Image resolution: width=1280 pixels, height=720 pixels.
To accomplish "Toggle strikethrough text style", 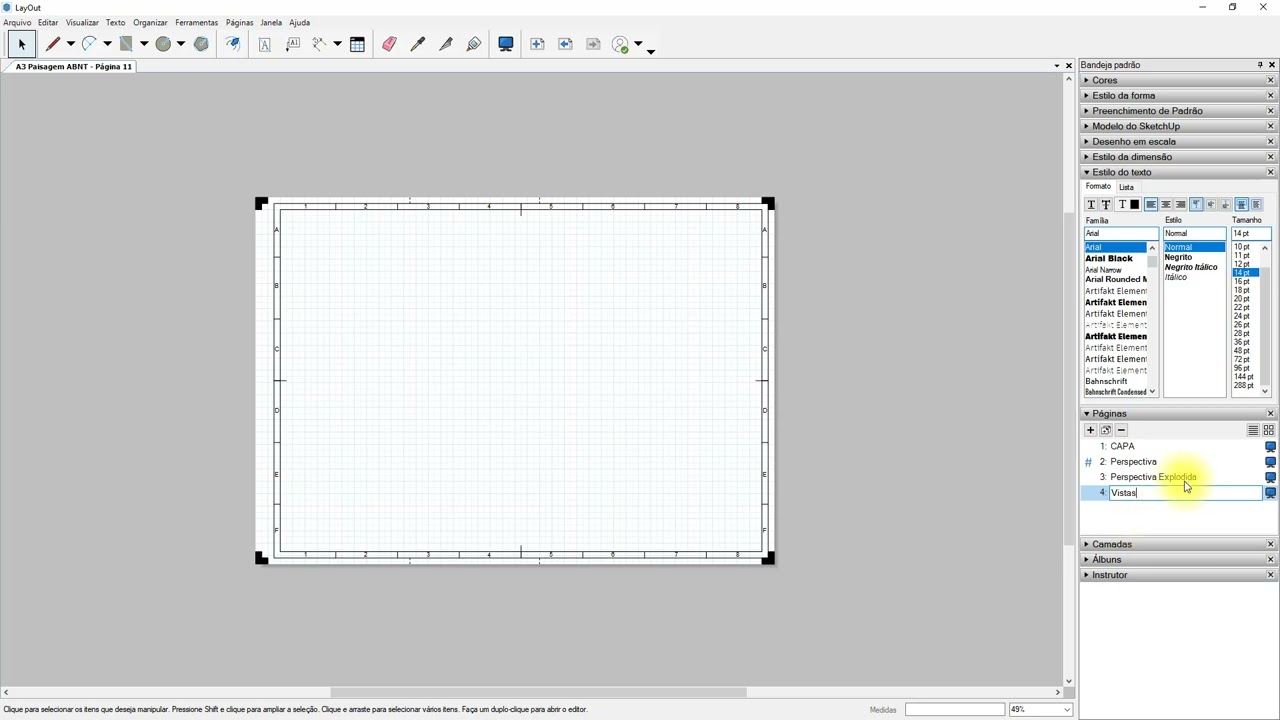I will point(1106,204).
